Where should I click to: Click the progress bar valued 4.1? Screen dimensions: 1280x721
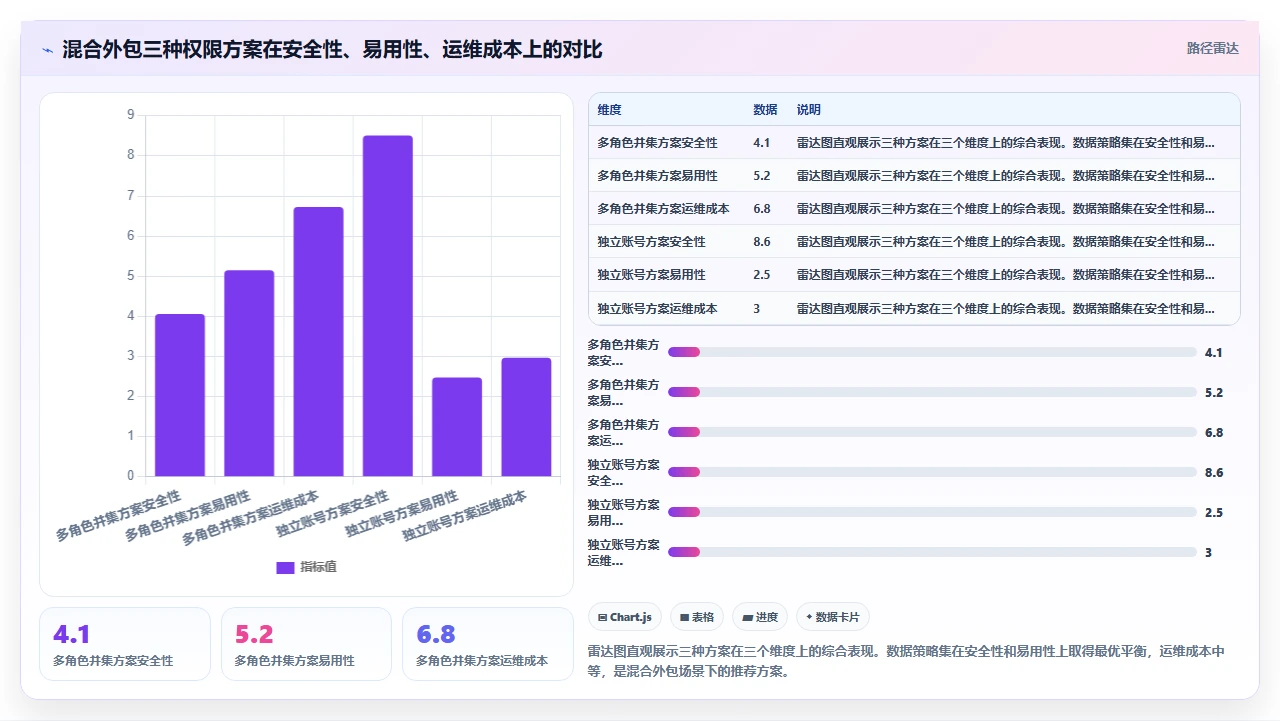coord(932,352)
